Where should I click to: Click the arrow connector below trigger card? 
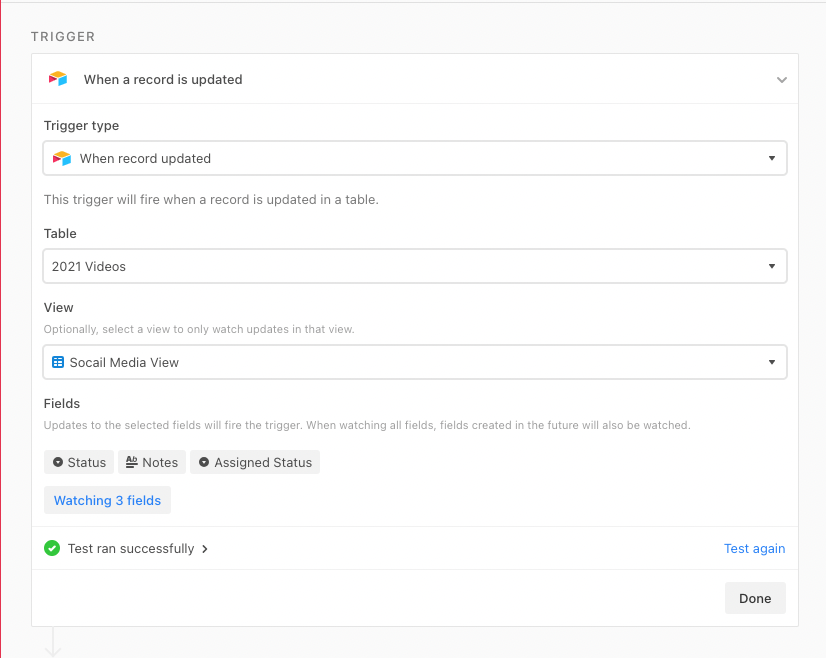(53, 642)
